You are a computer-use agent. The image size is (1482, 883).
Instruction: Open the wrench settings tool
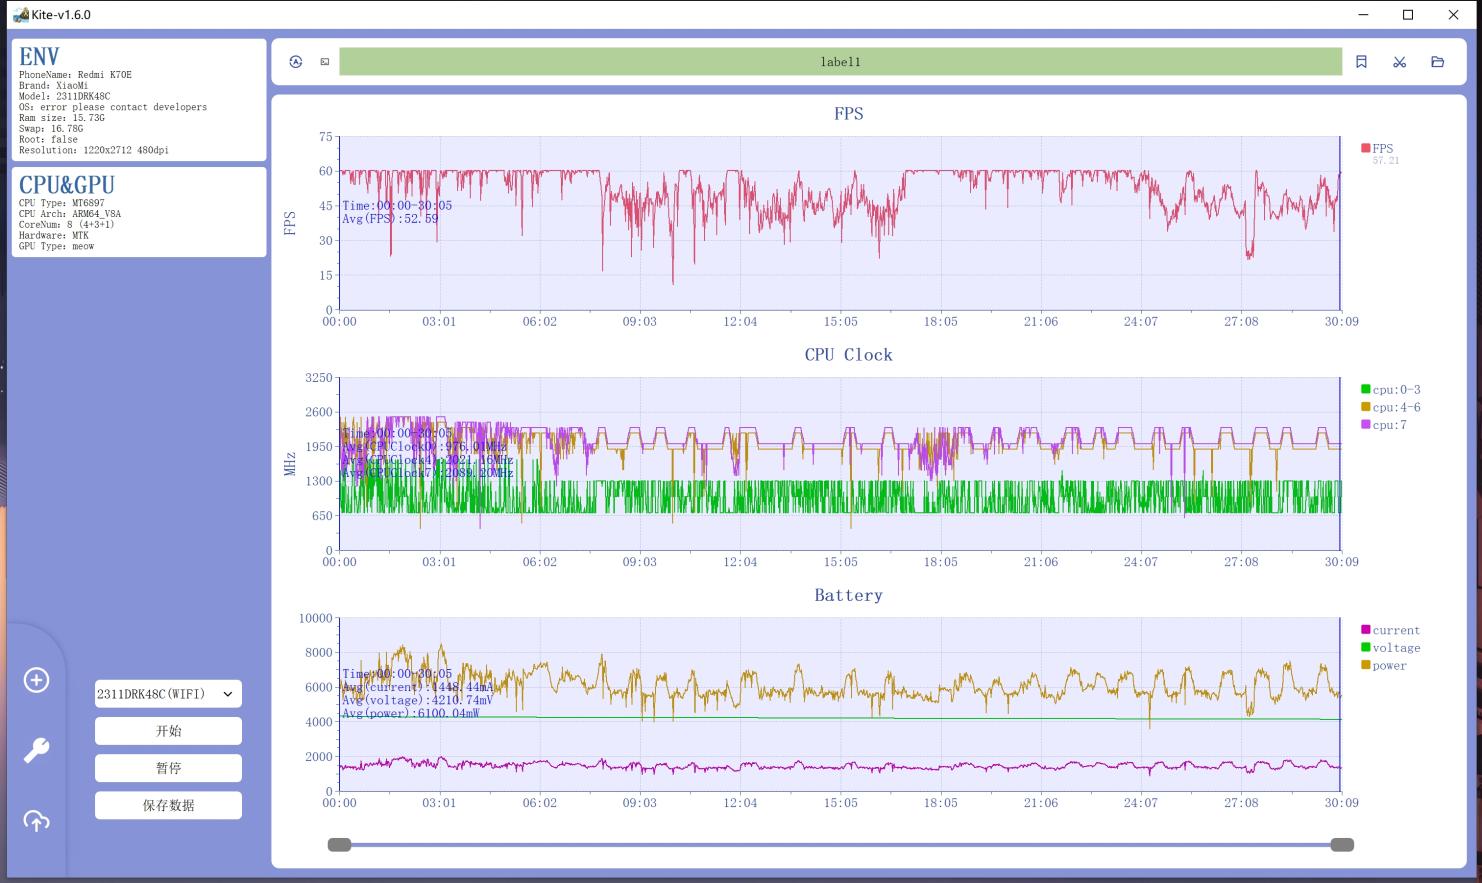coord(37,750)
